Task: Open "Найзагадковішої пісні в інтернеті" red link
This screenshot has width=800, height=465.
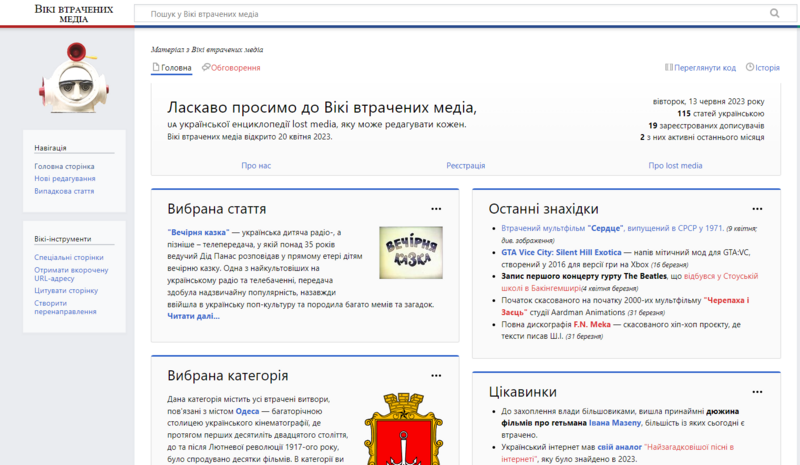Action: point(617,453)
